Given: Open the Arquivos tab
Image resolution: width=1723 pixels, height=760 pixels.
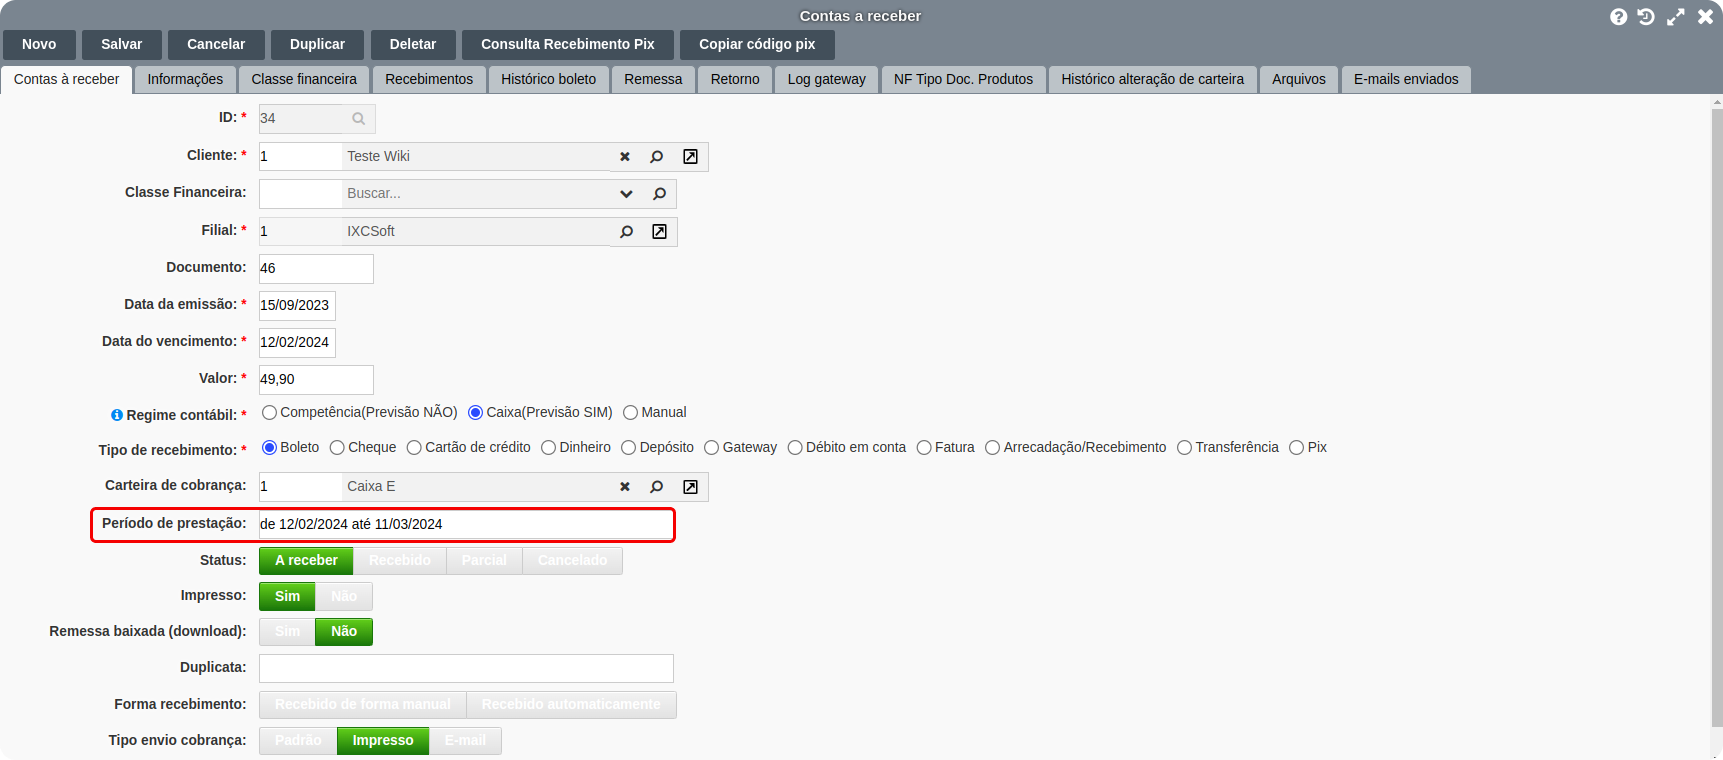Looking at the screenshot, I should [1299, 79].
